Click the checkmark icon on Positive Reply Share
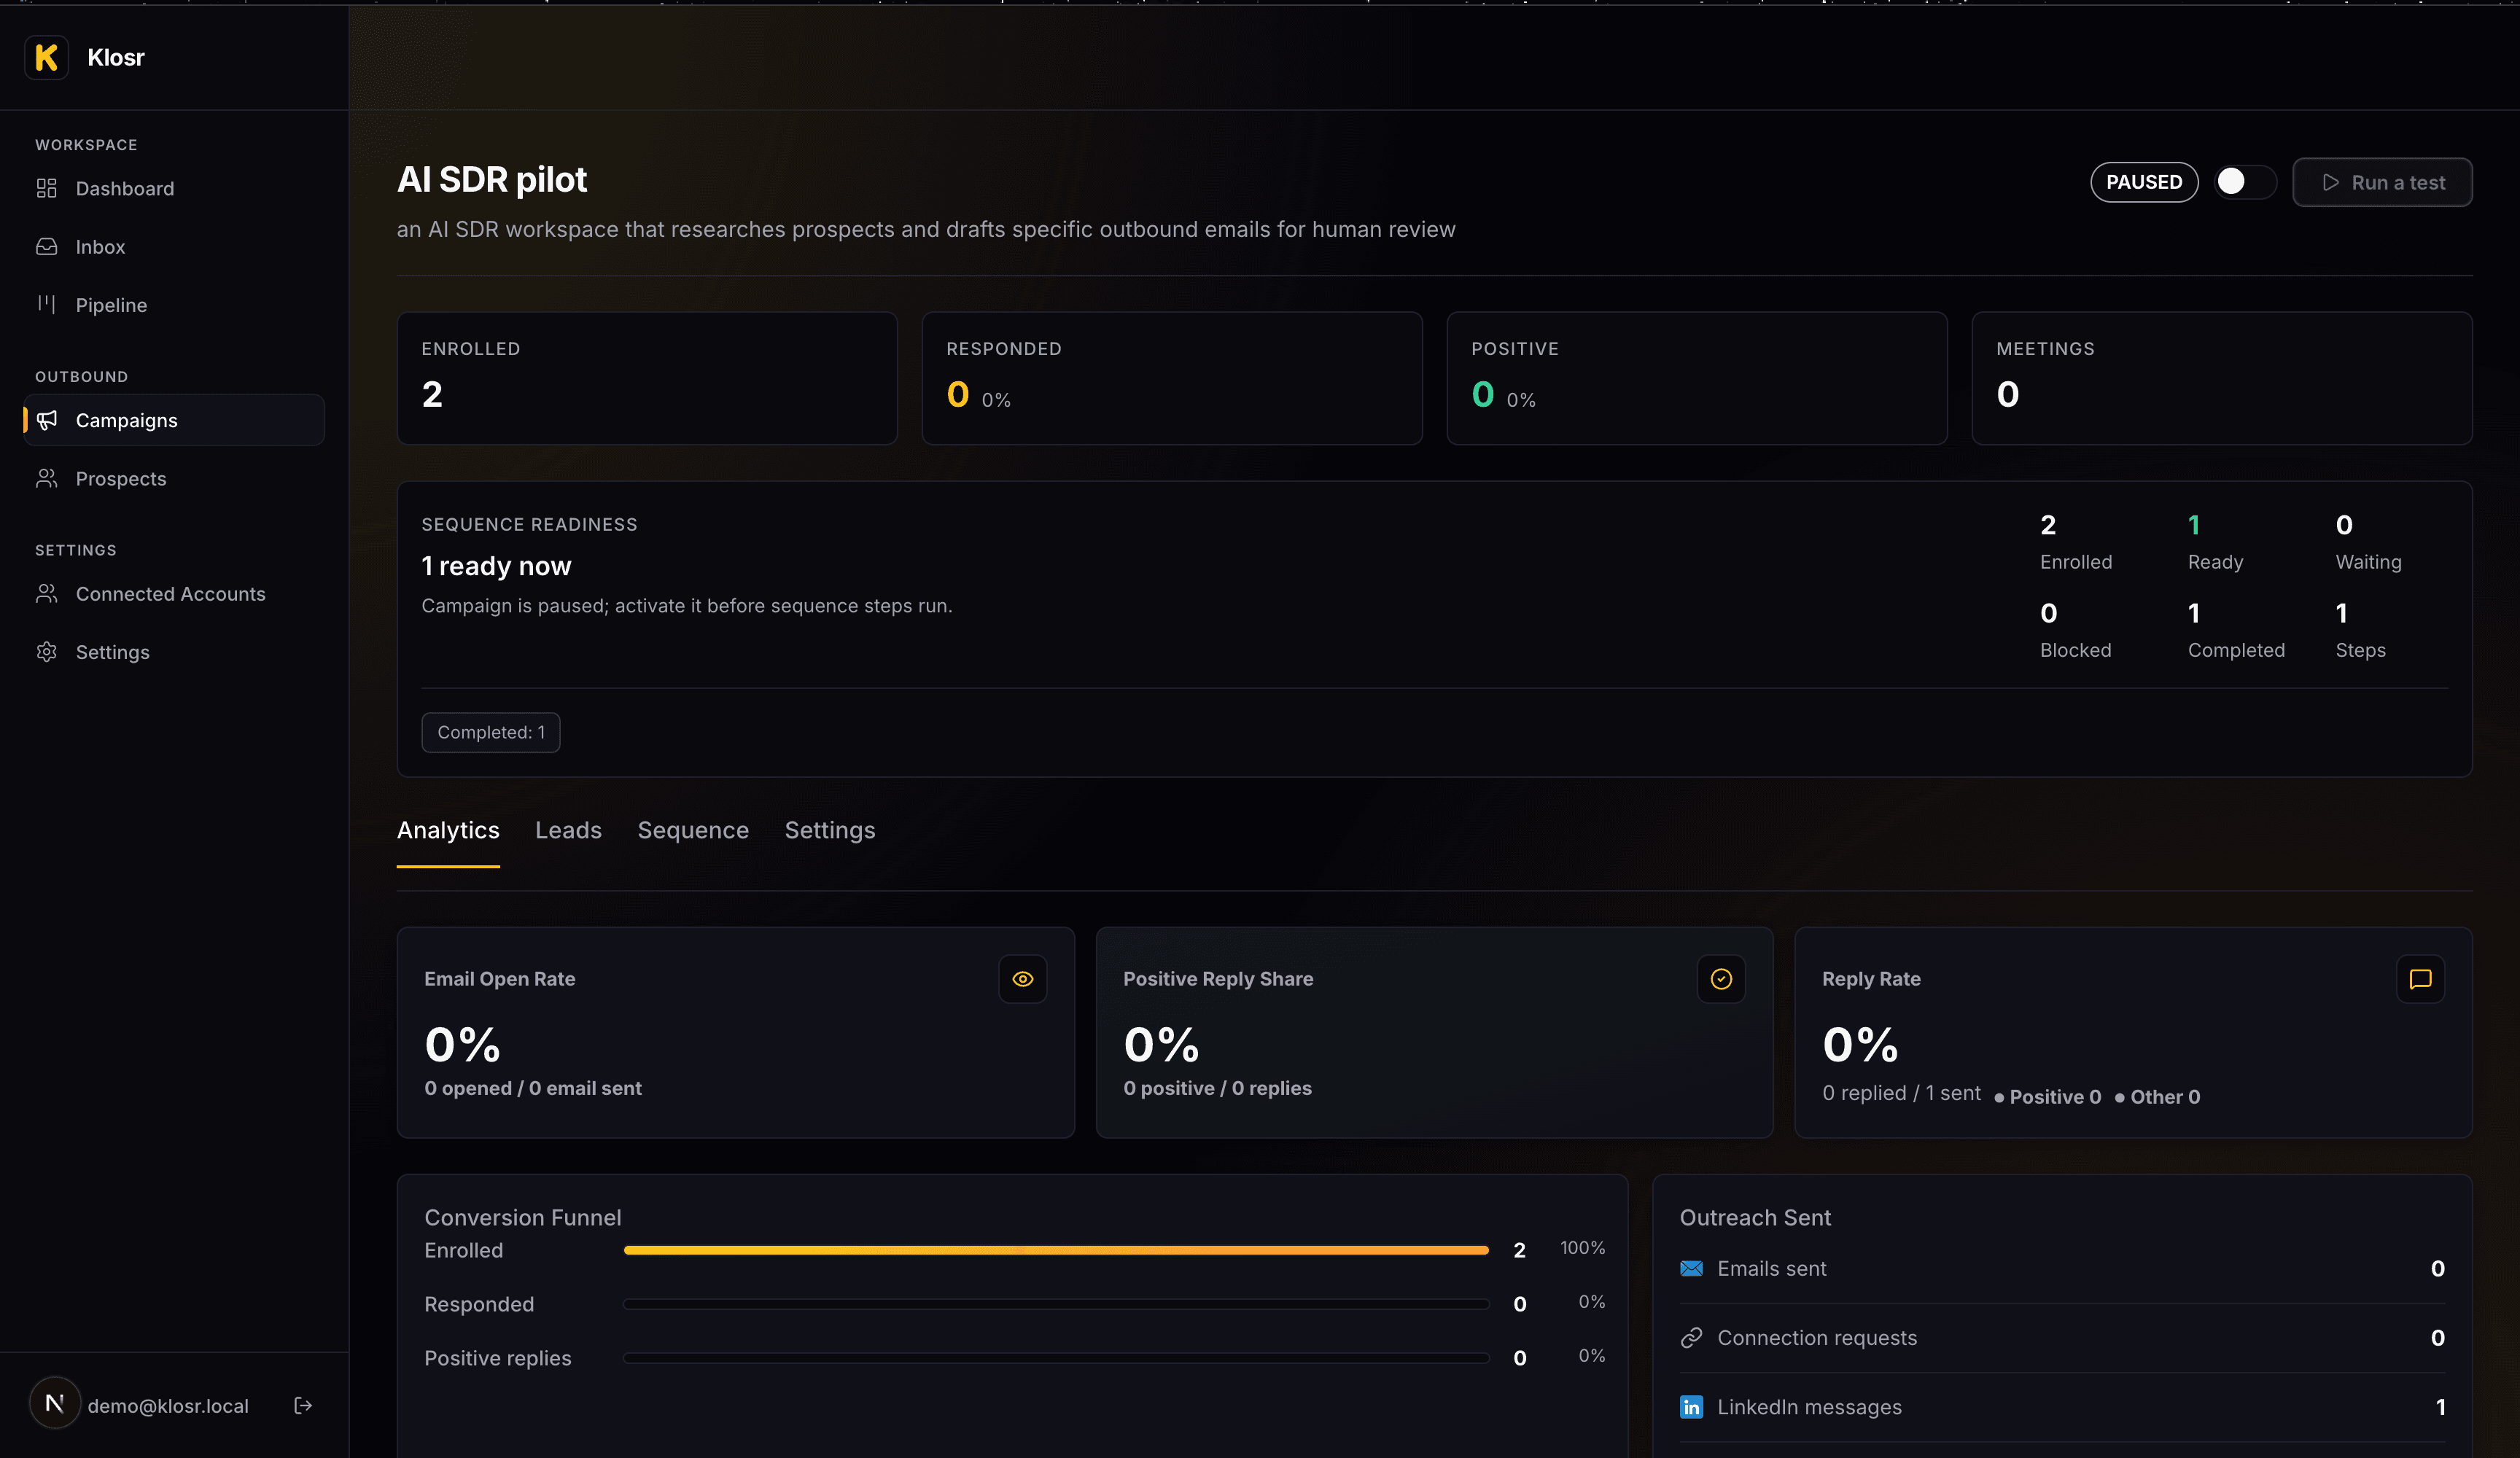2520x1458 pixels. (x=1721, y=979)
